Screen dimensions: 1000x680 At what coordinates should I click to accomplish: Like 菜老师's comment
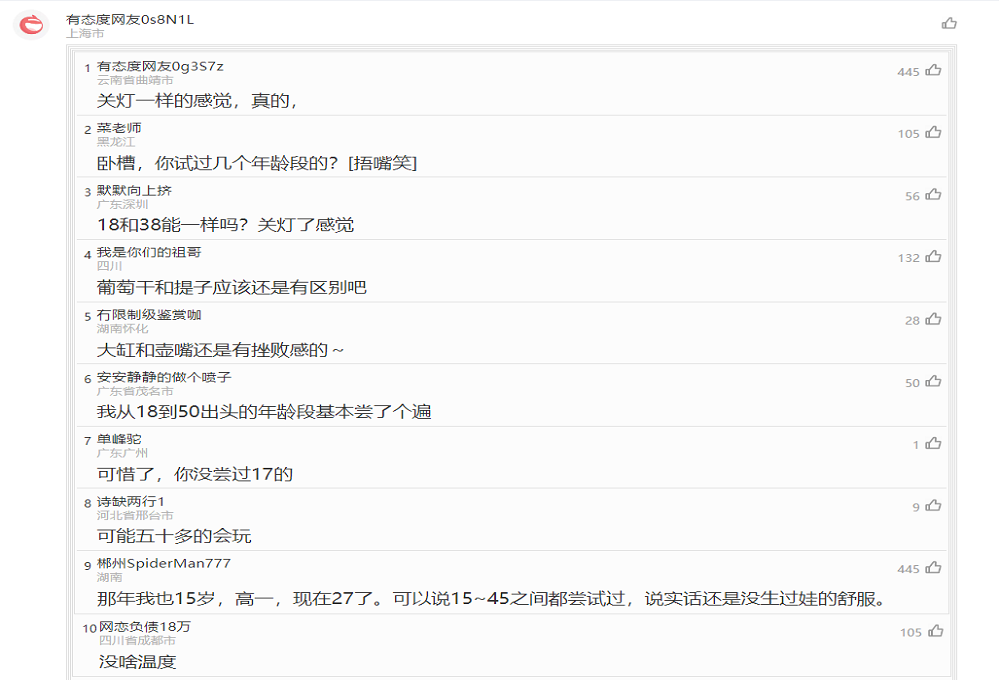933,132
